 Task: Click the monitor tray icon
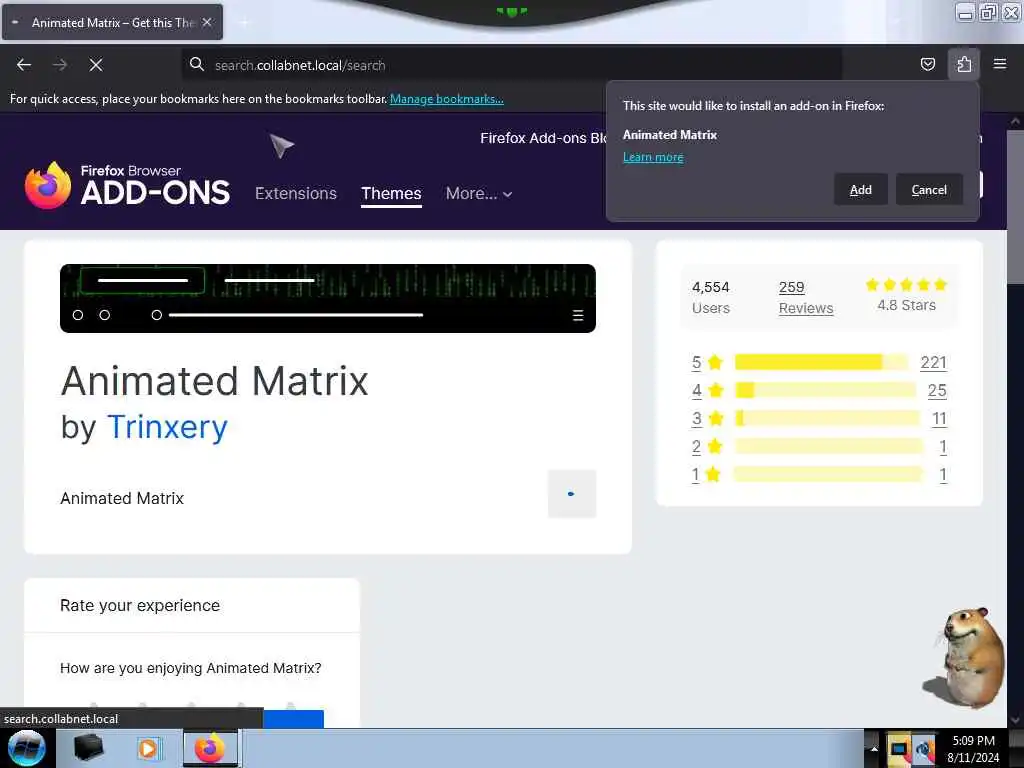[899, 749]
